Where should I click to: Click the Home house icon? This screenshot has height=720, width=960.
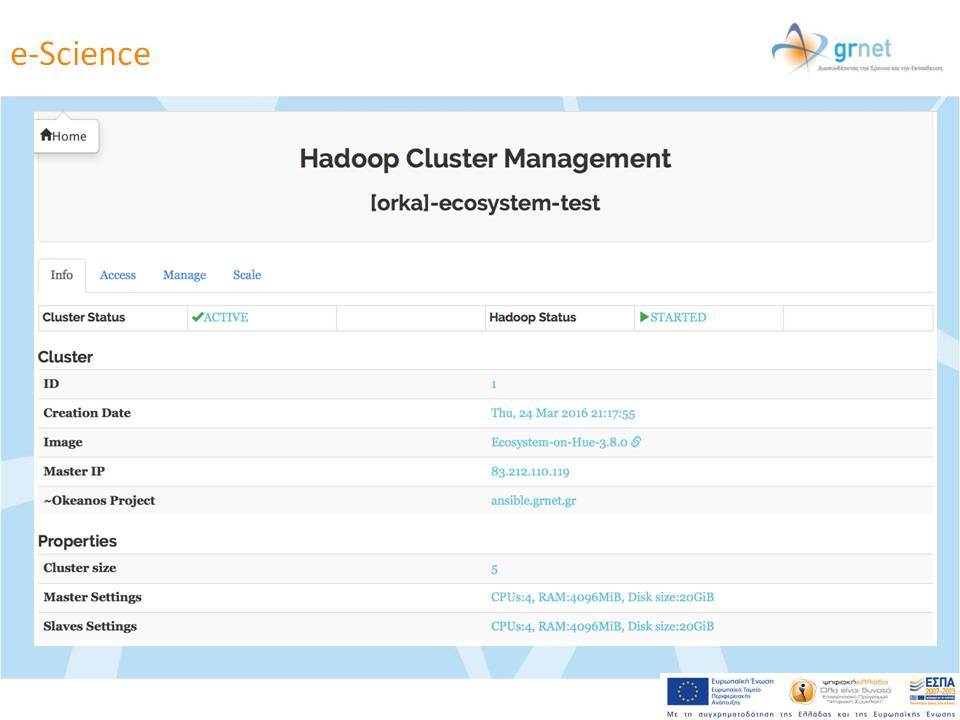(46, 135)
